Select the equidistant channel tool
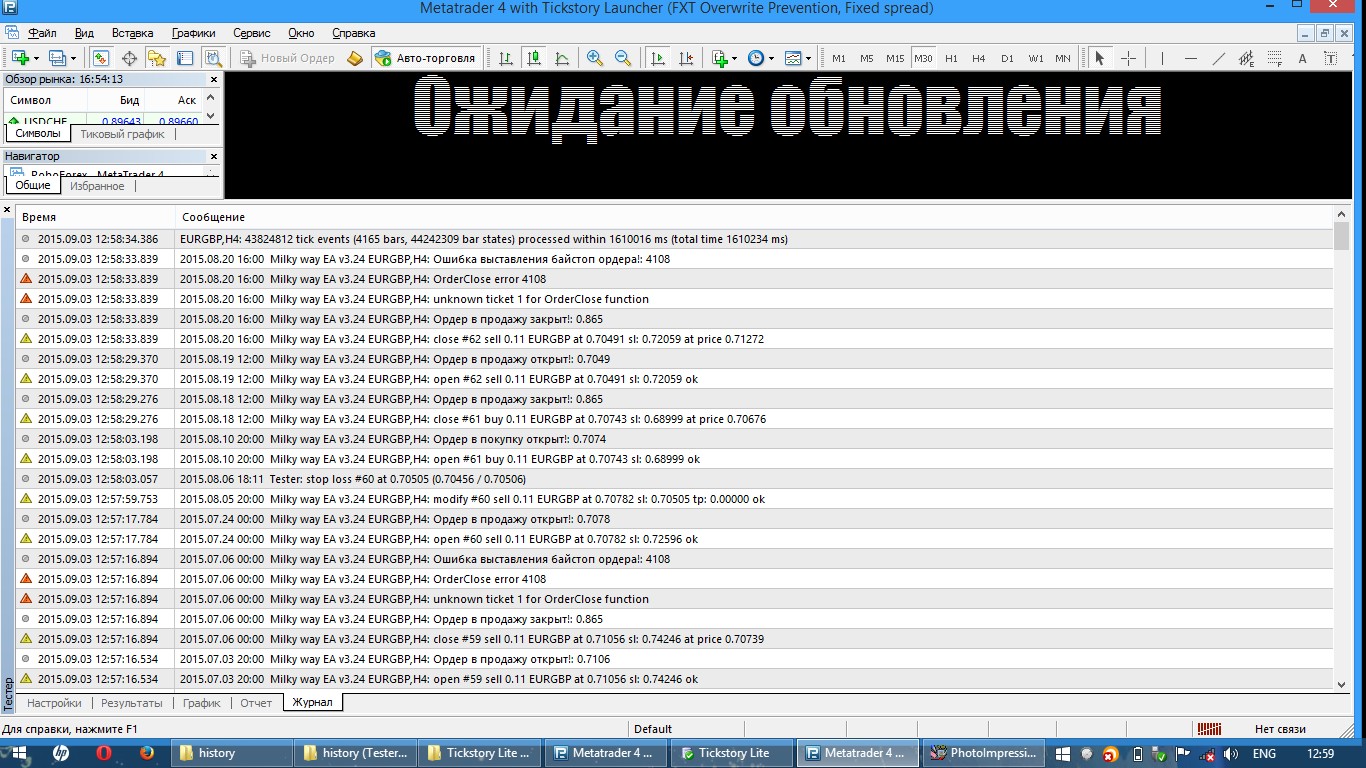 1246,58
